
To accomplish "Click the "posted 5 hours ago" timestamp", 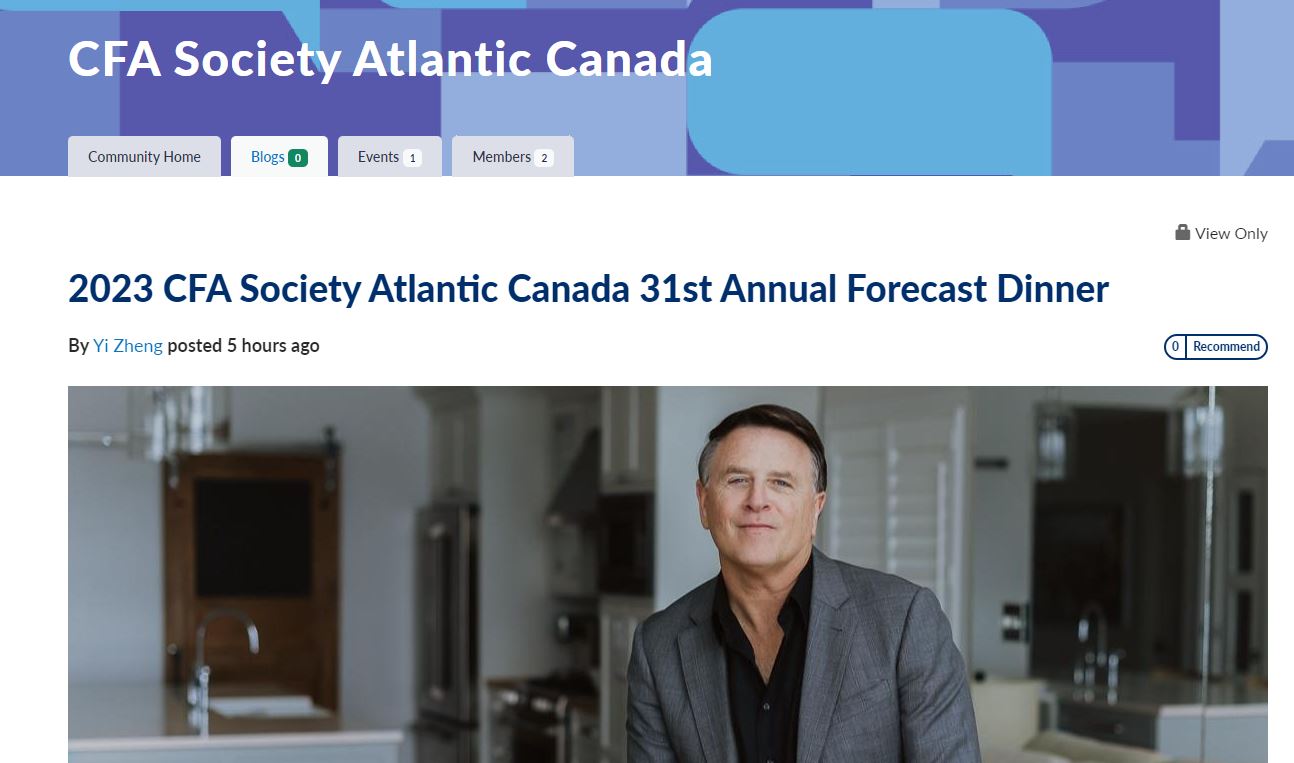I will click(x=243, y=346).
